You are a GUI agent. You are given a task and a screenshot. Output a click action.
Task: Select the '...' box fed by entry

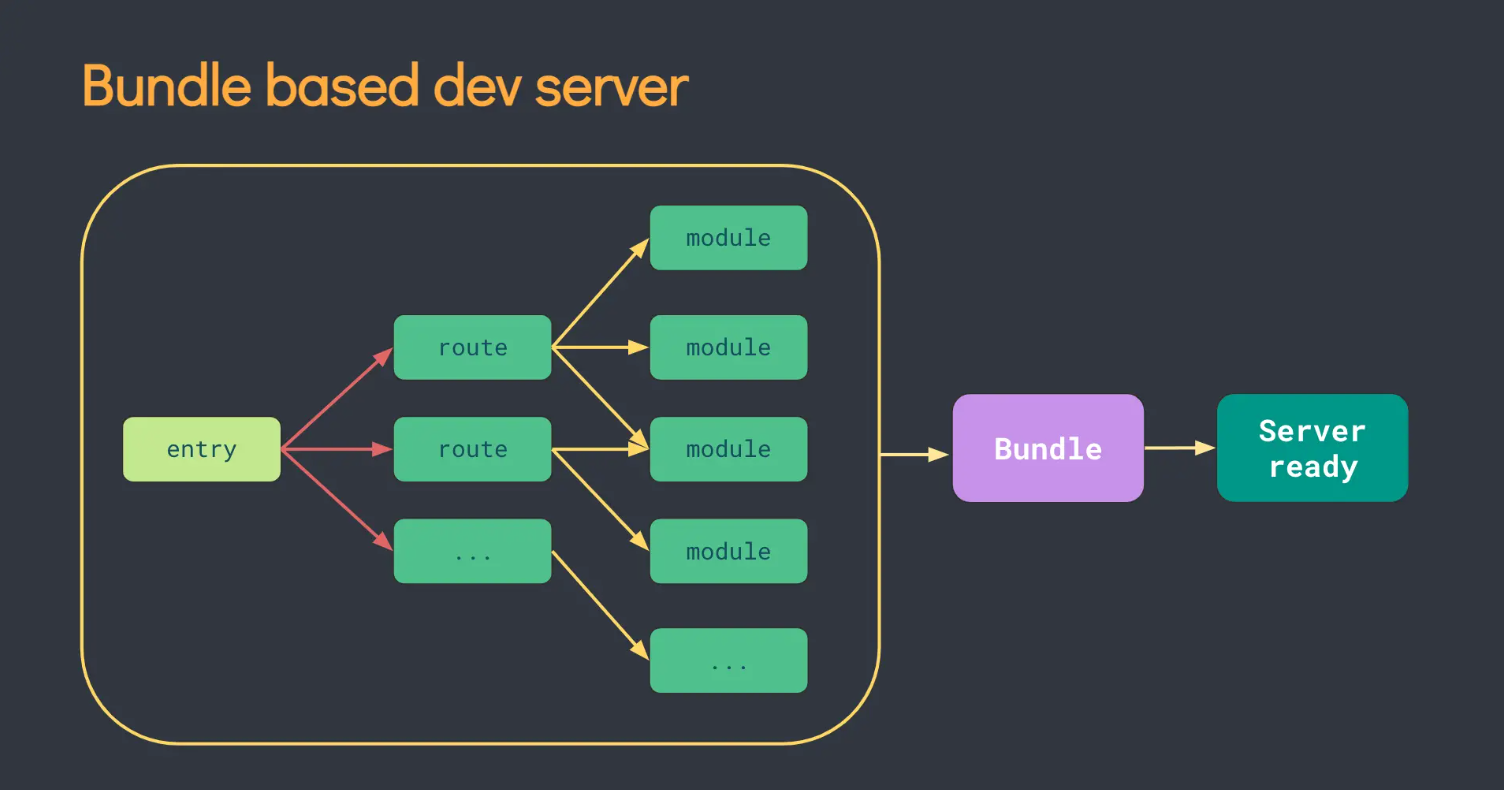[473, 551]
